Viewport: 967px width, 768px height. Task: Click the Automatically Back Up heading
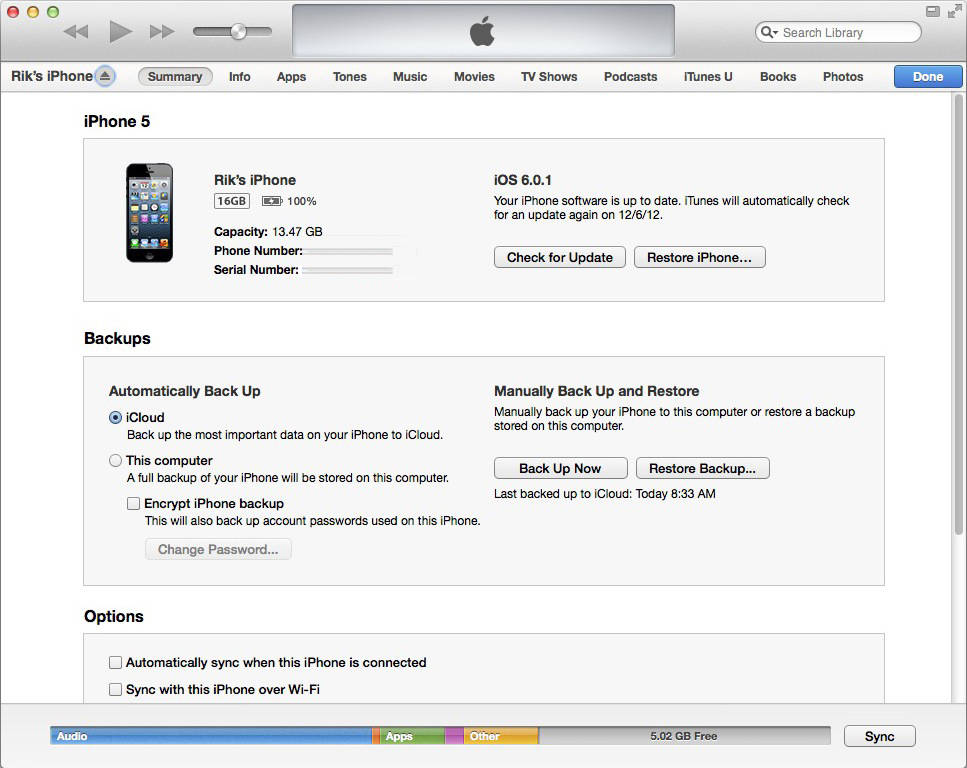click(184, 391)
